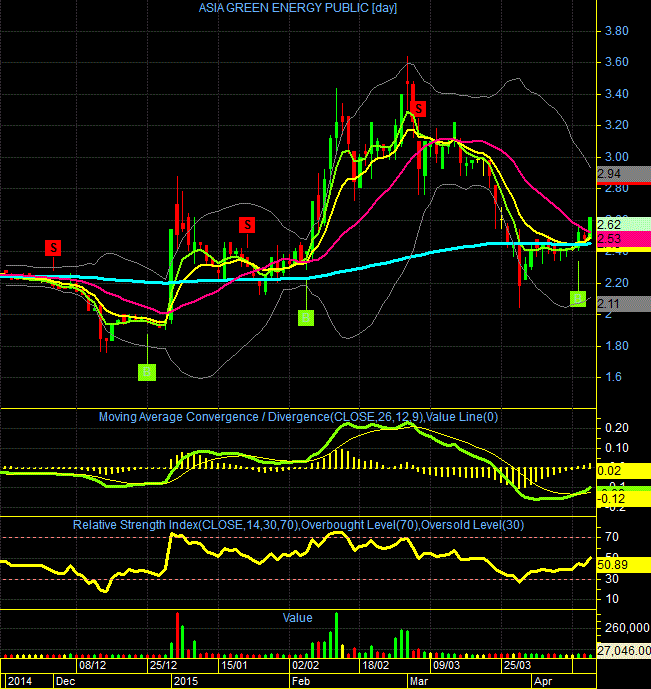Select the 18/02 date on the time axis
Screen dimensions: 651x689
pos(375,665)
